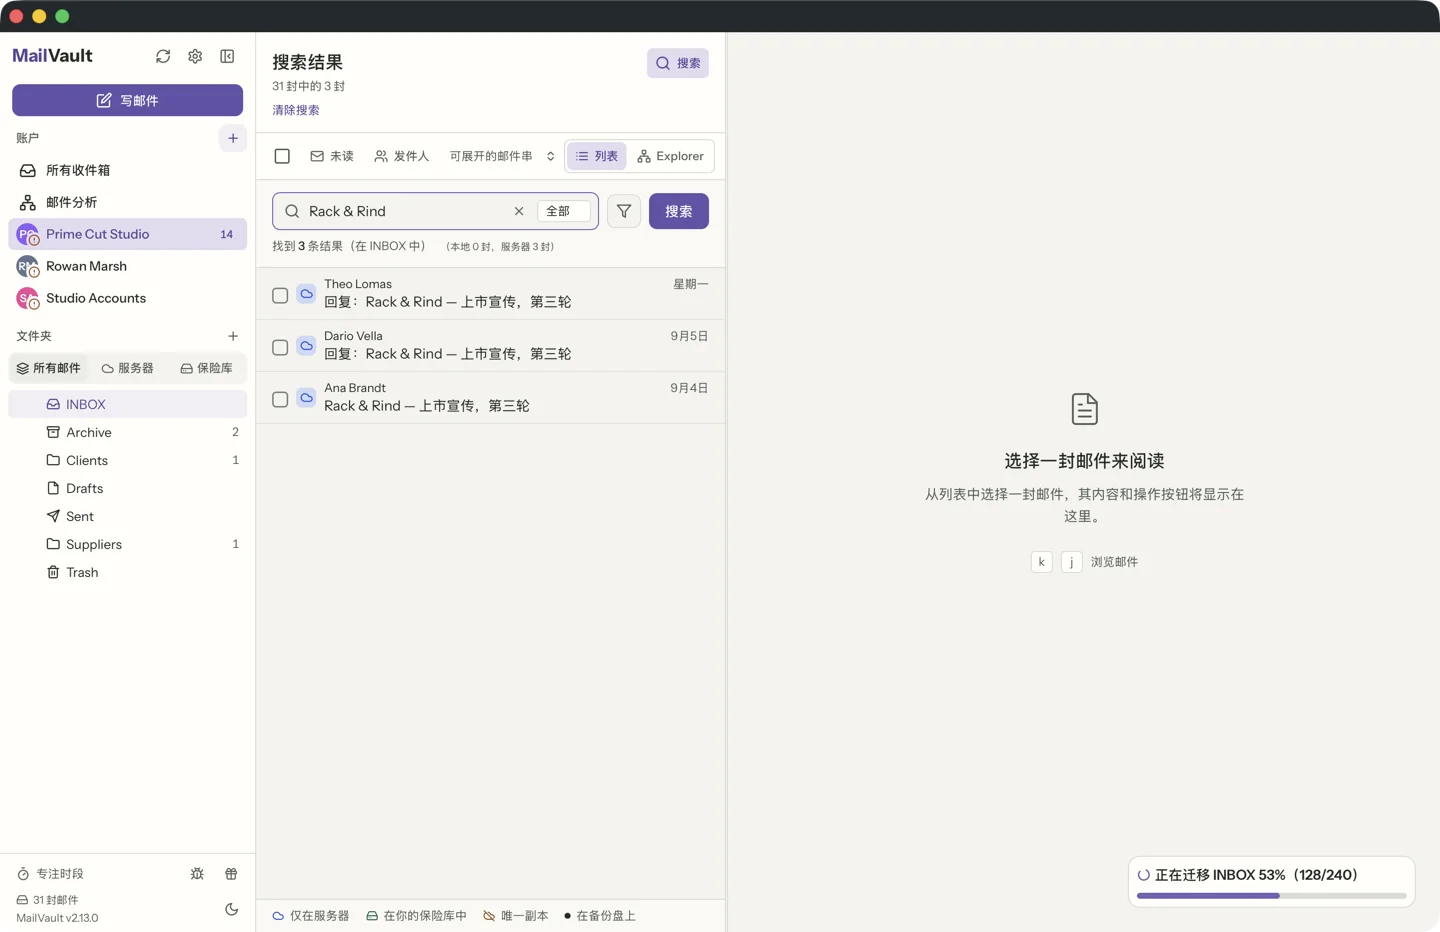Open Dario Vella email dated 9月5日
Screen dimensions: 1440x932
pyautogui.click(x=491, y=346)
